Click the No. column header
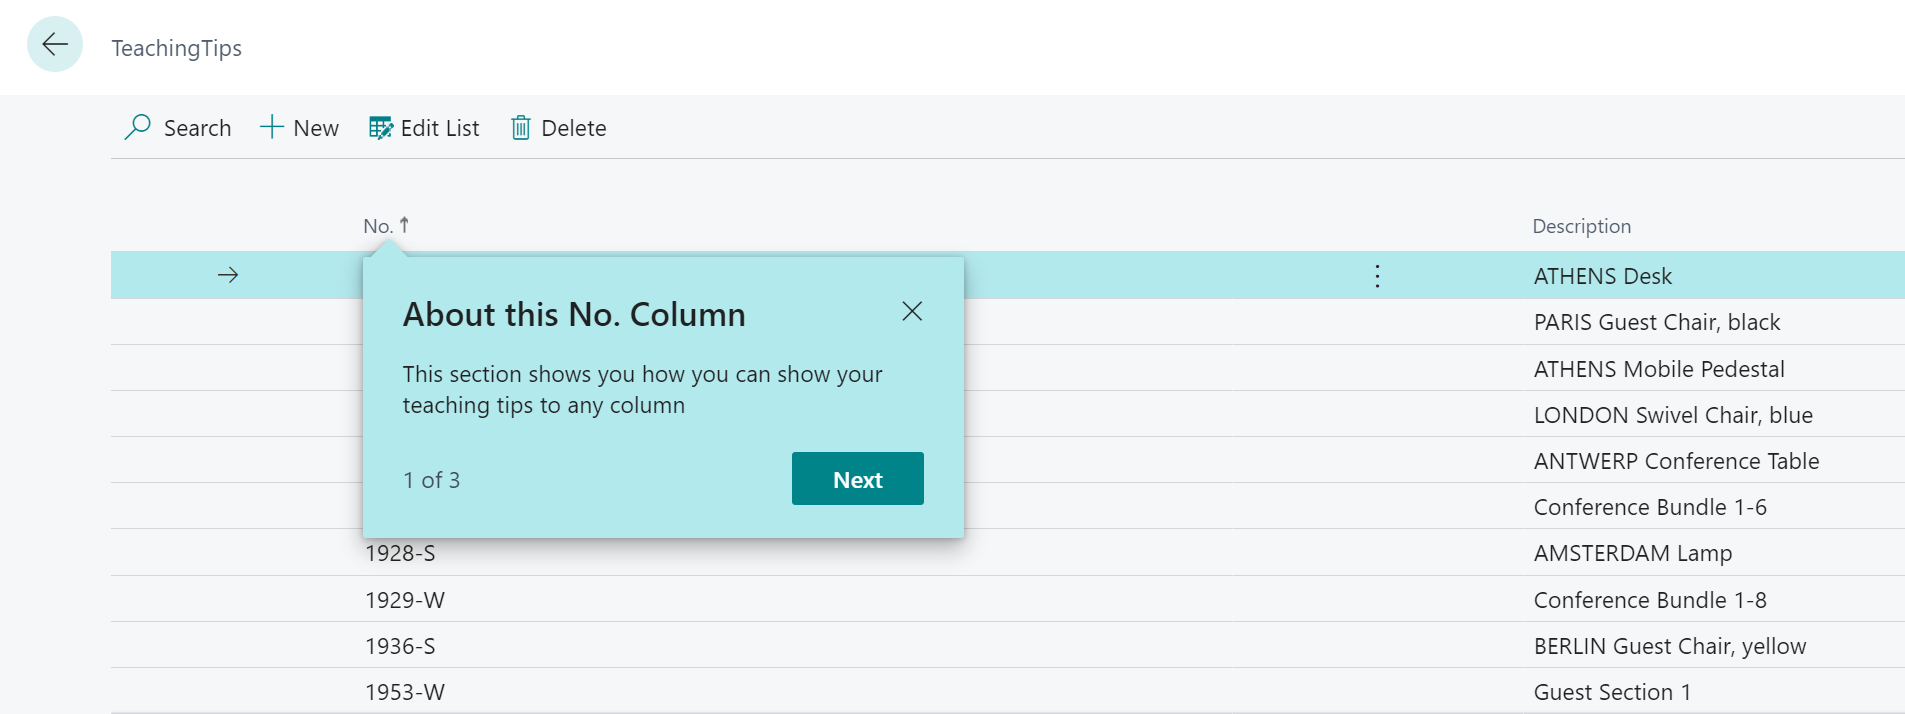The width and height of the screenshot is (1905, 714). click(378, 226)
